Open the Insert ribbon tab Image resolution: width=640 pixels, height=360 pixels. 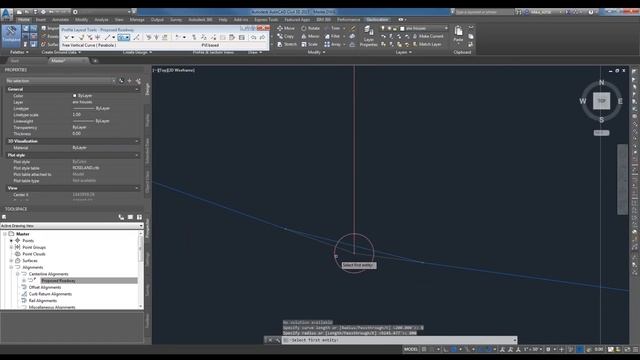point(41,20)
